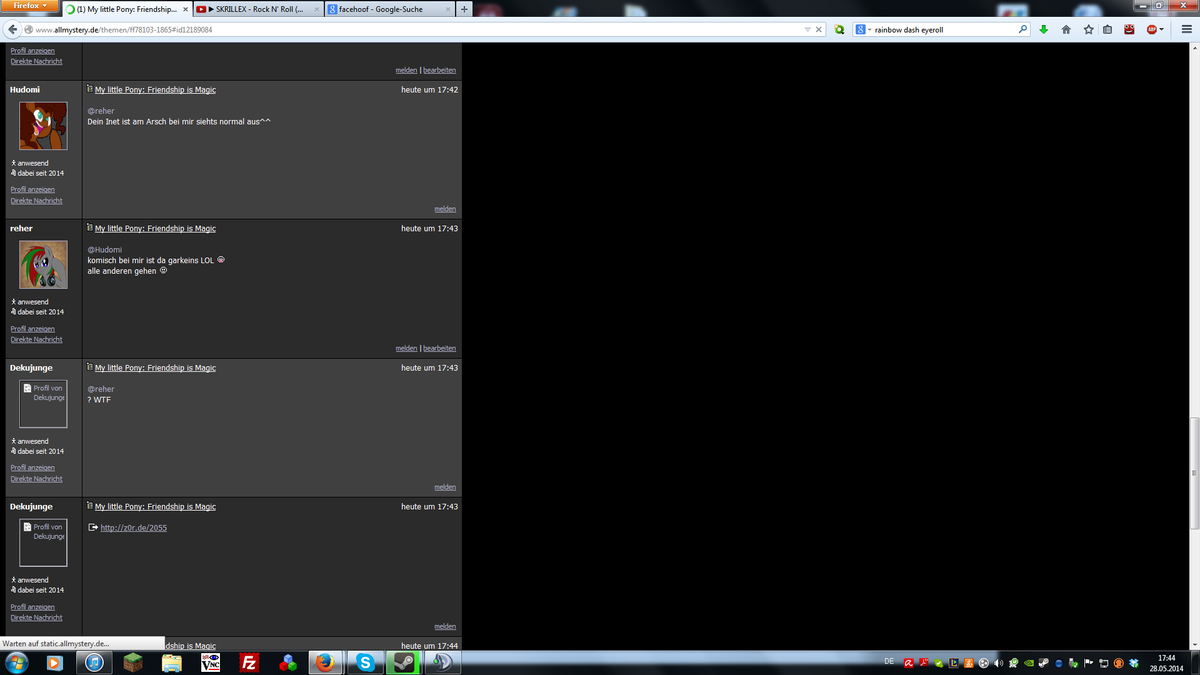1200x675 pixels.
Task: Open Windows Explorer folder icon
Action: click(171, 662)
